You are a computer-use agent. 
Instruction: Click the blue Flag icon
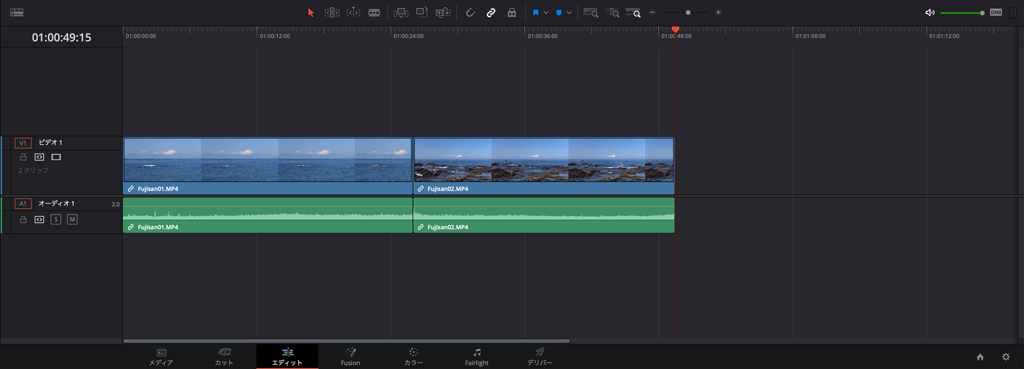(x=536, y=12)
